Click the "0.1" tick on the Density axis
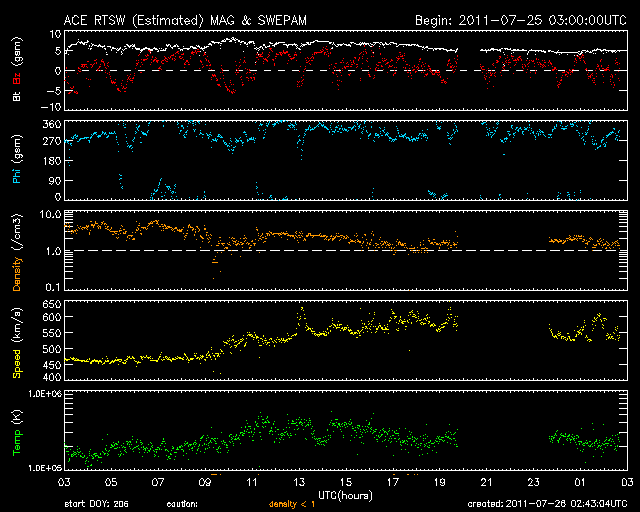 tap(53, 287)
